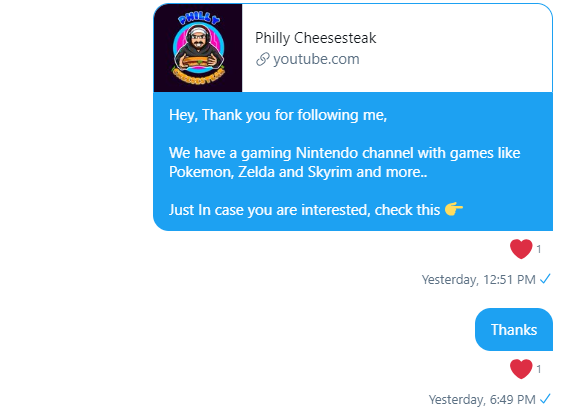This screenshot has width=566, height=420.
Task: Click the Yesterday, 12:51 PM timestamp
Action: coord(479,280)
